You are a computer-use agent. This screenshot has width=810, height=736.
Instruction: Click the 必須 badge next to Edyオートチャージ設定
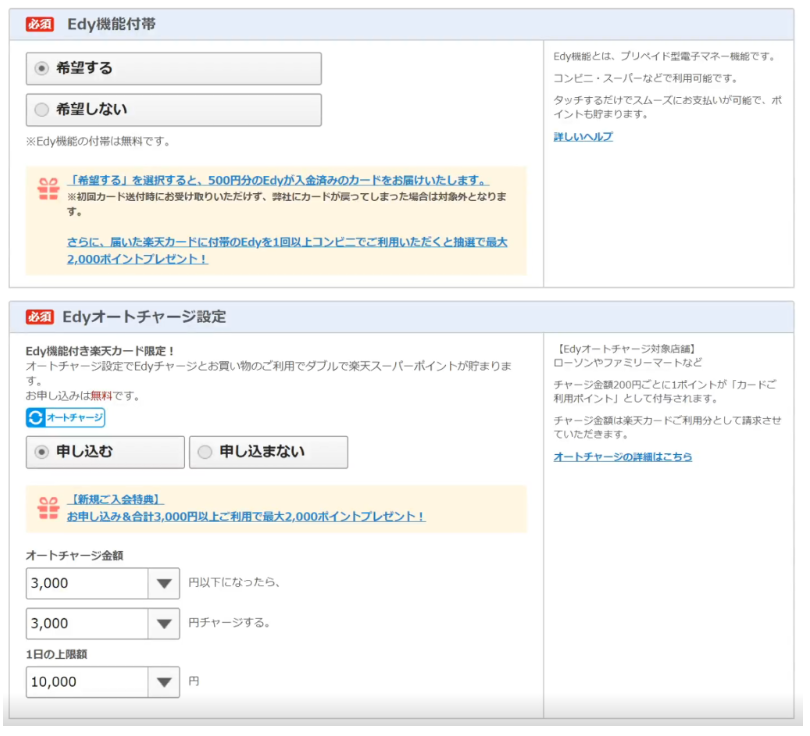point(40,317)
